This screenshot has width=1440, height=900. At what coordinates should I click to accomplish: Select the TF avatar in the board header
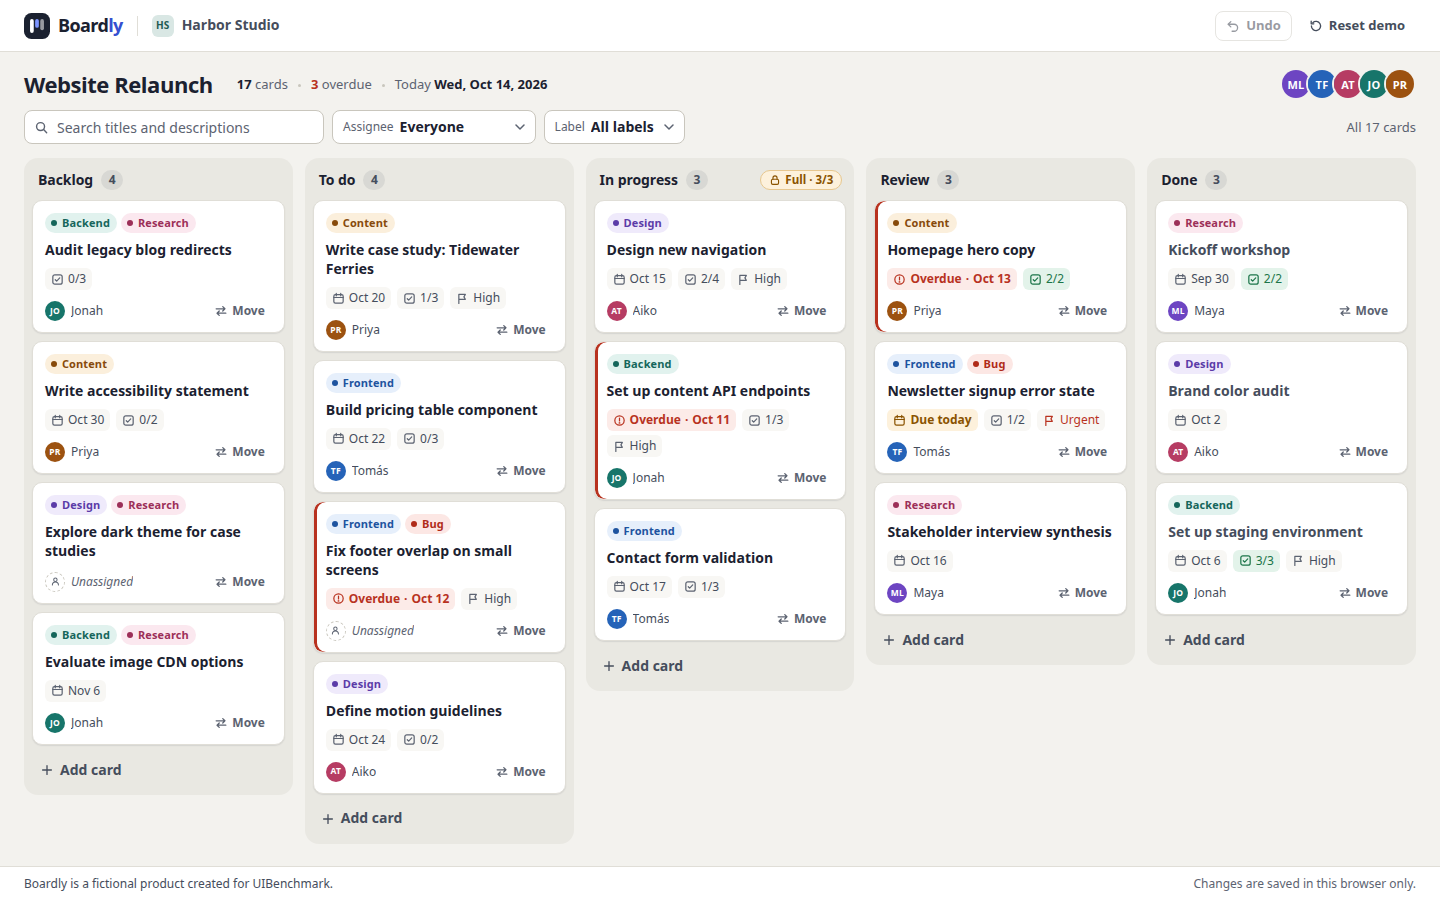(1321, 85)
